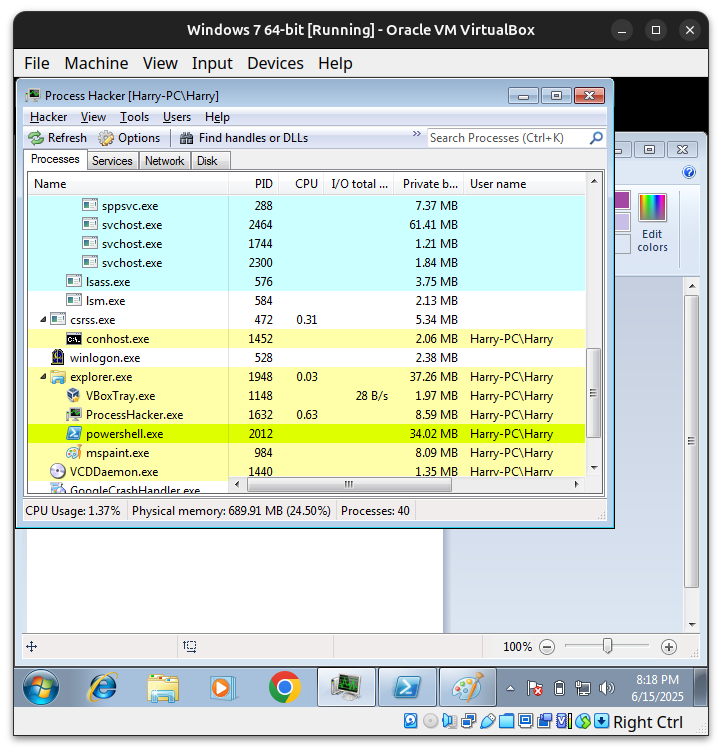
Task: Select the Processes tab
Action: (x=55, y=159)
